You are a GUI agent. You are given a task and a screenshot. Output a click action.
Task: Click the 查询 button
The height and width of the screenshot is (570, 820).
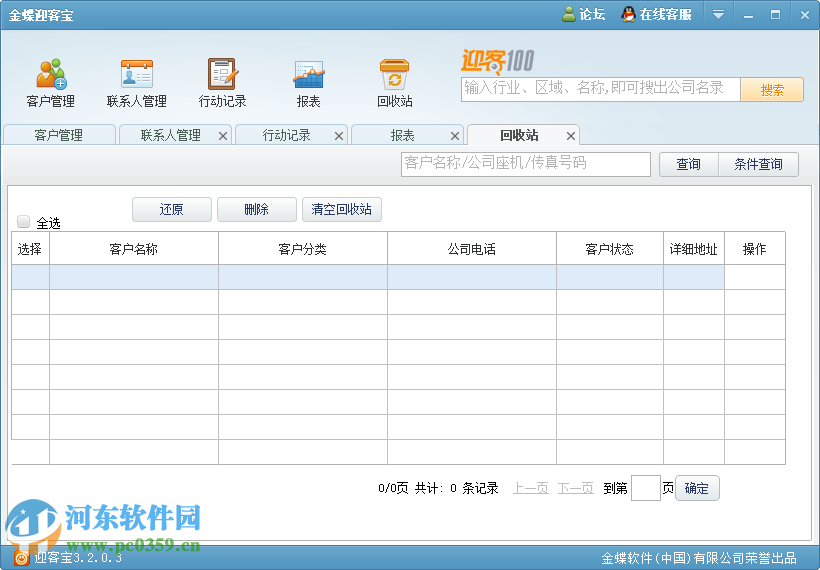pyautogui.click(x=689, y=164)
